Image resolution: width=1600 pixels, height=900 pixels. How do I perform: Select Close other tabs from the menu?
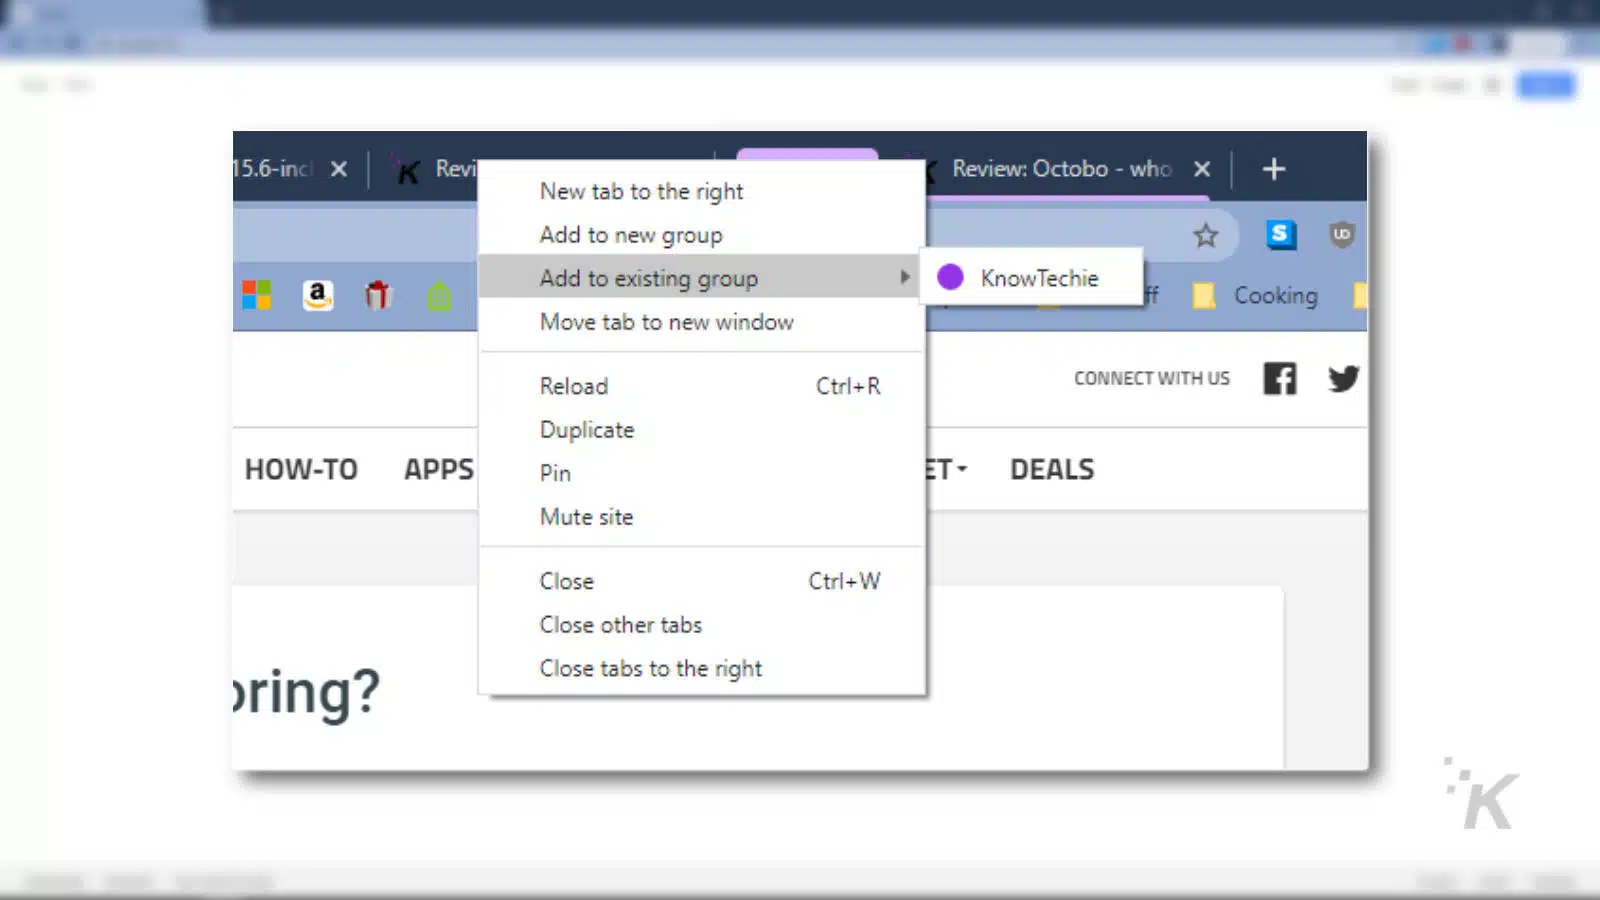621,624
